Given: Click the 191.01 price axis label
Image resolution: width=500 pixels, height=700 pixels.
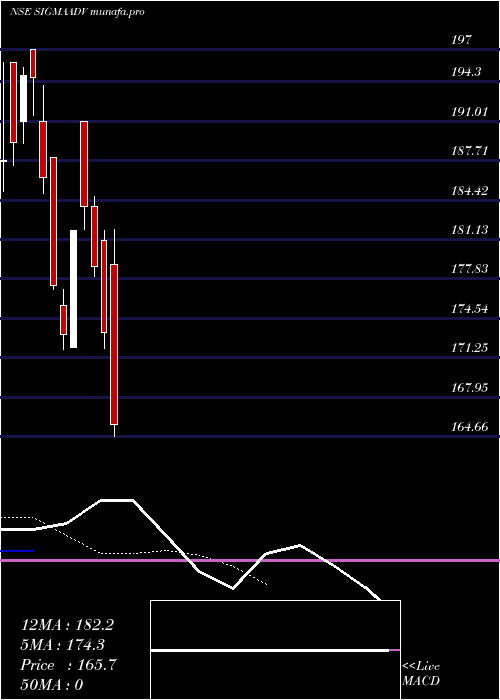Looking at the screenshot, I should pyautogui.click(x=469, y=111).
